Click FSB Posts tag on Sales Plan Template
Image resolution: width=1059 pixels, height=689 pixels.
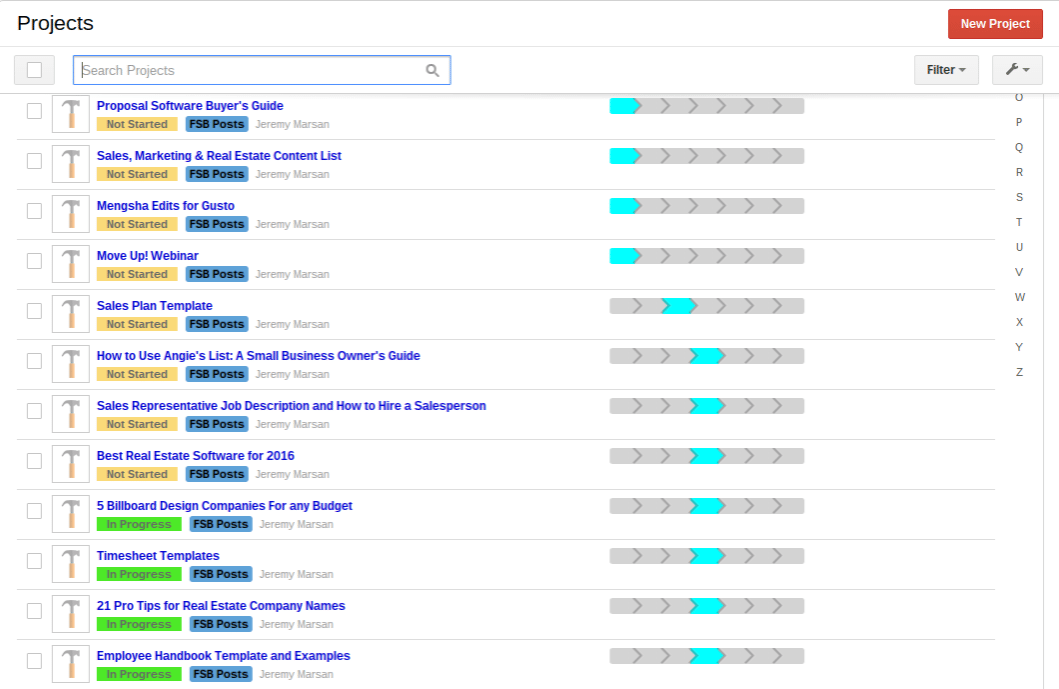click(217, 324)
